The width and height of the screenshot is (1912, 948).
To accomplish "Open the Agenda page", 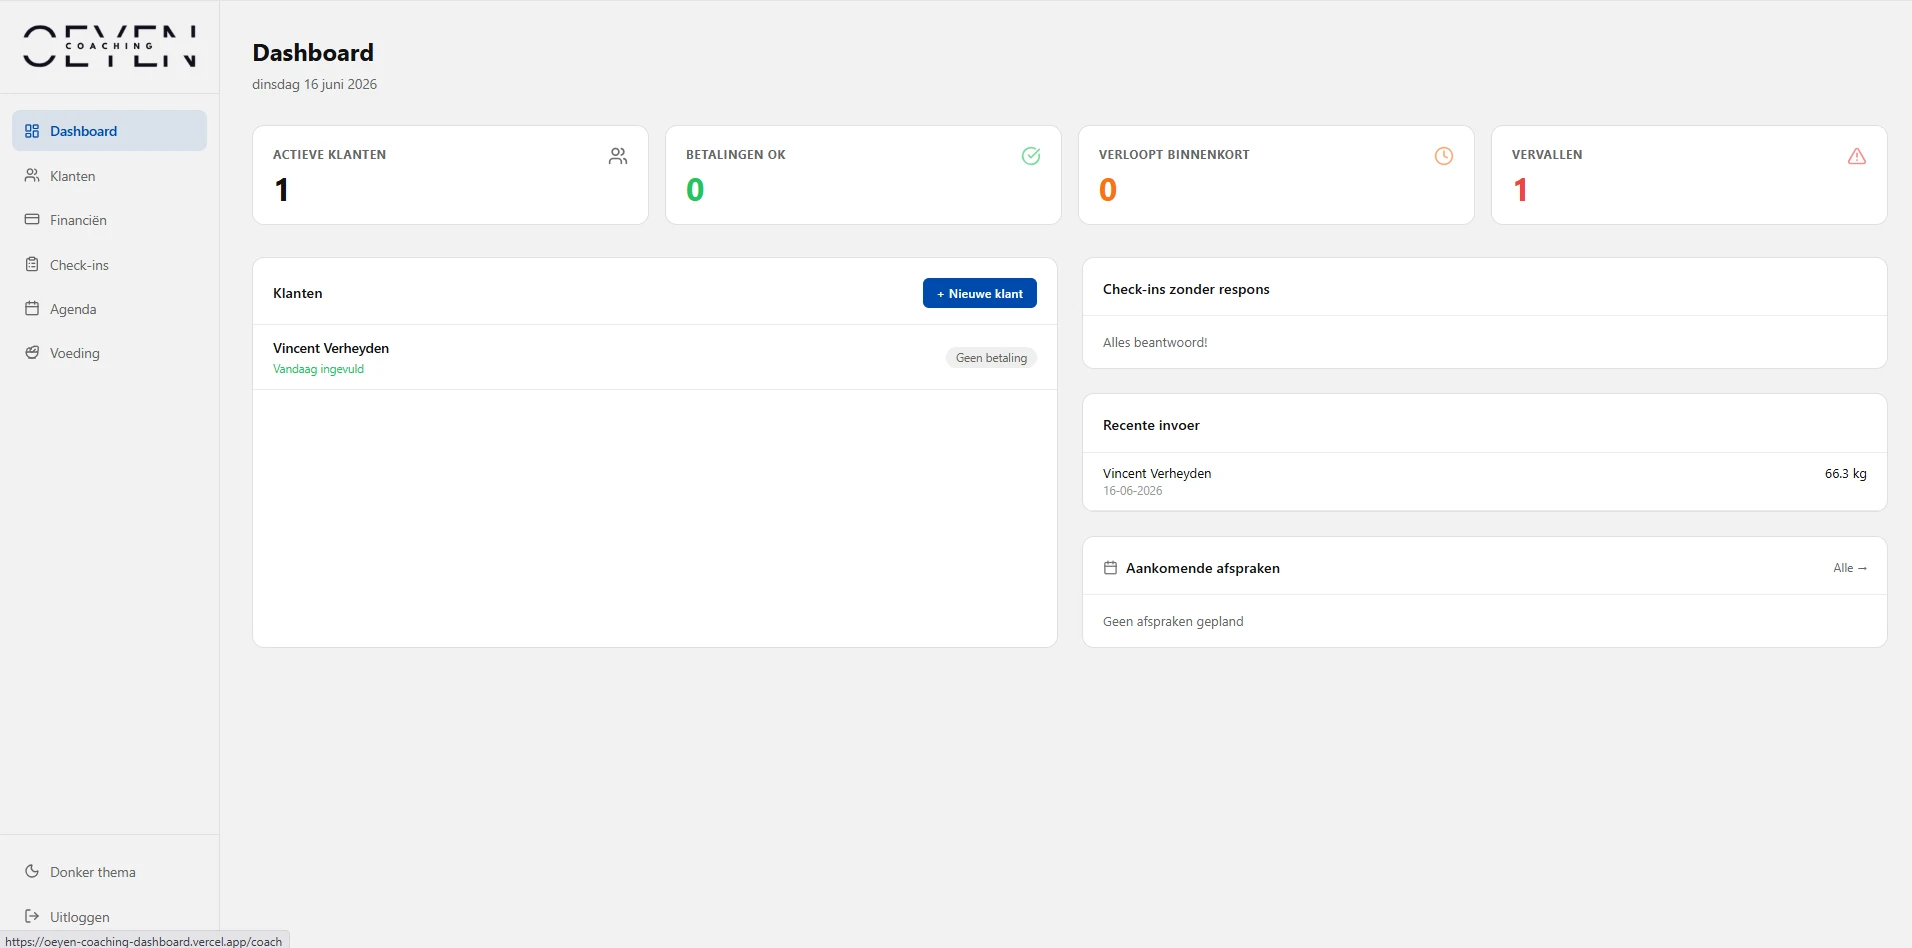I will point(109,309).
